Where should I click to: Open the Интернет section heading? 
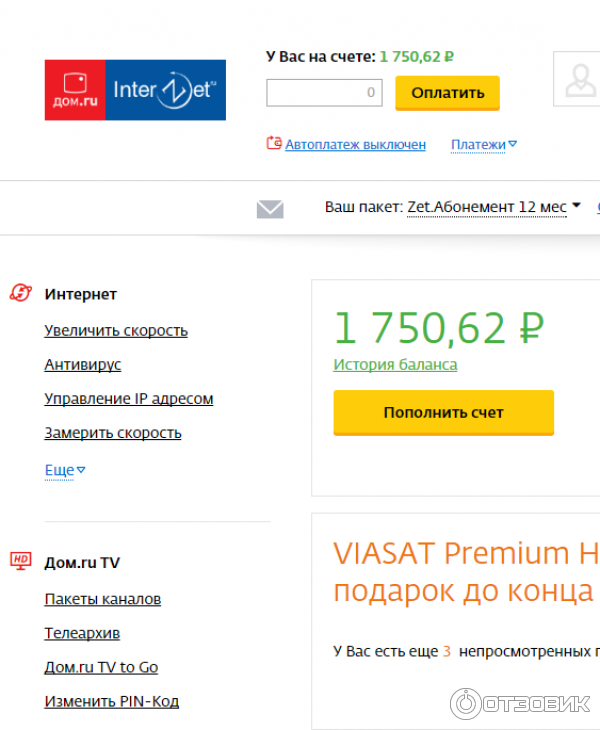[x=81, y=294]
